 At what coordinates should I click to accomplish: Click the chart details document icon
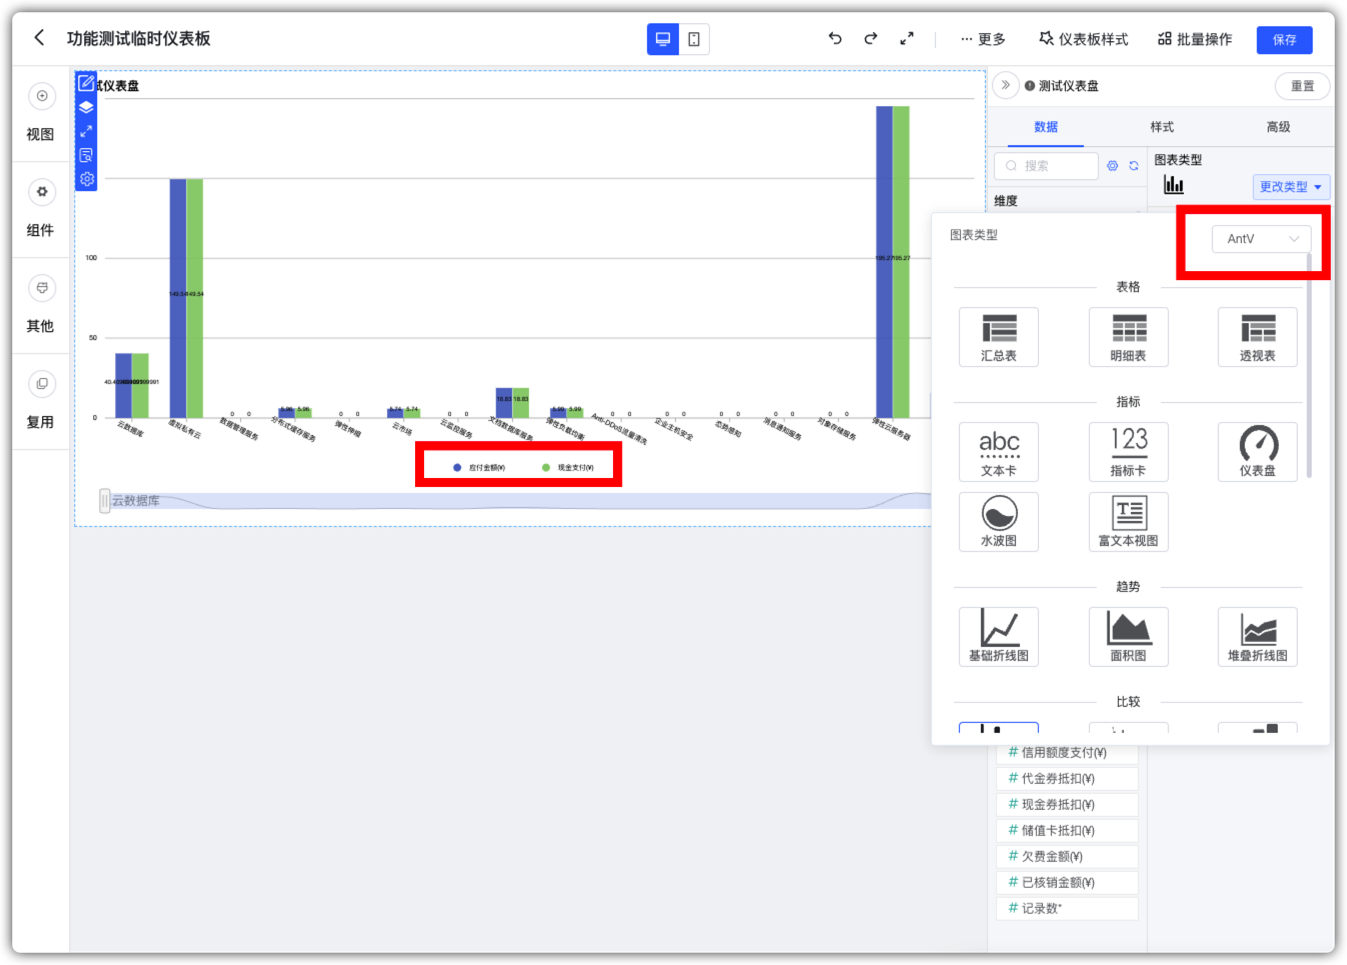click(86, 155)
